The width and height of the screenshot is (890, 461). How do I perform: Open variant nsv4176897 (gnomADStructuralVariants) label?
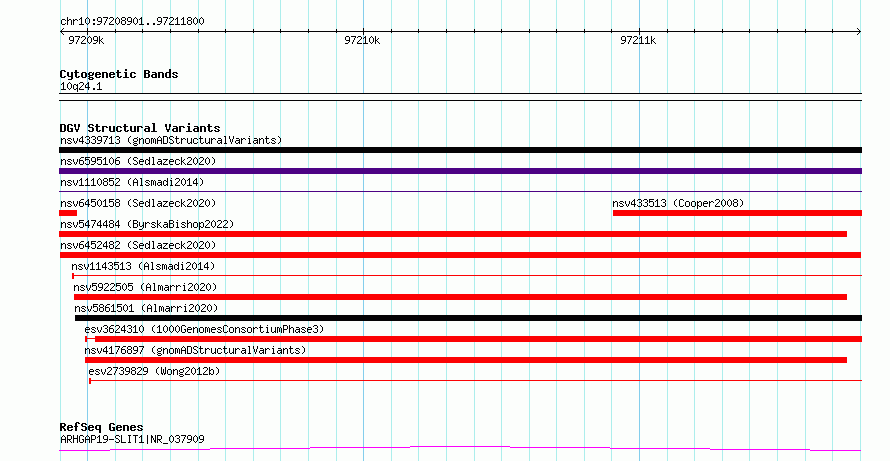(x=195, y=350)
